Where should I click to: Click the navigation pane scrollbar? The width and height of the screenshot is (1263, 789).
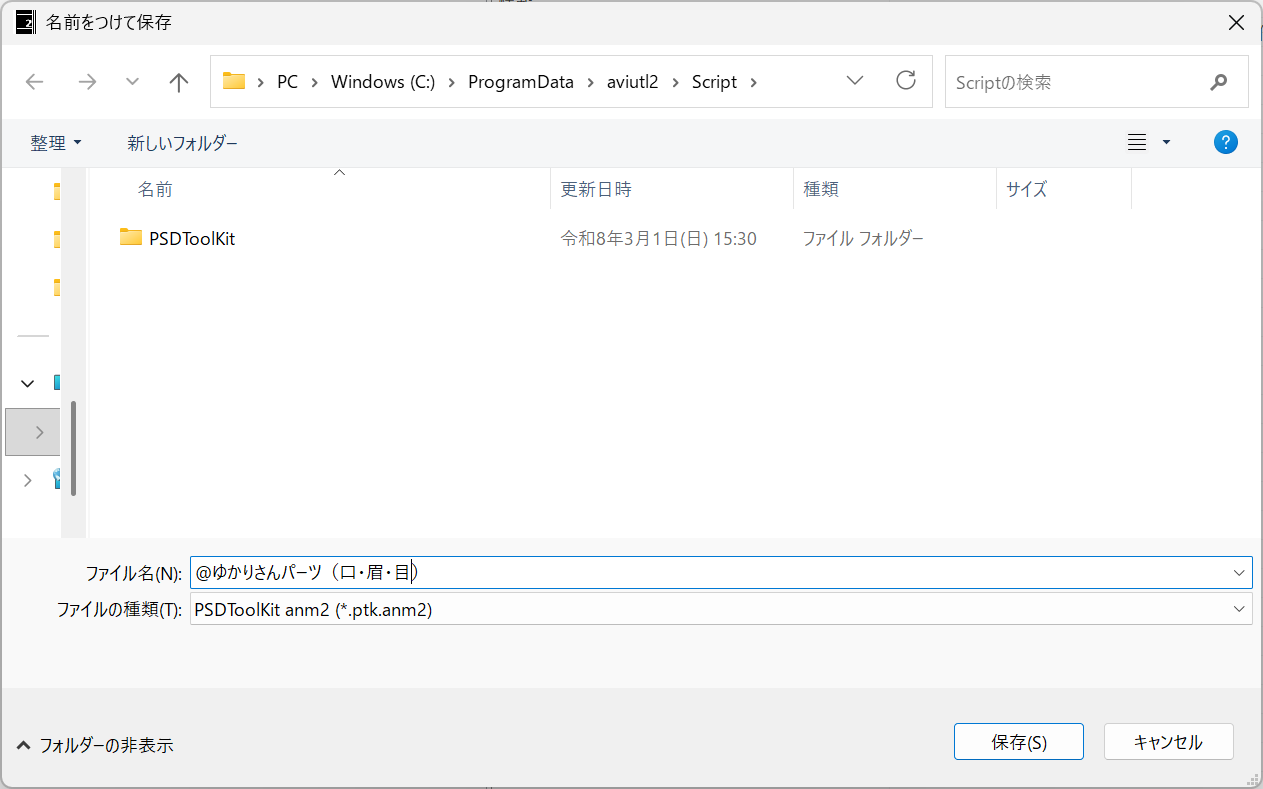click(x=74, y=448)
